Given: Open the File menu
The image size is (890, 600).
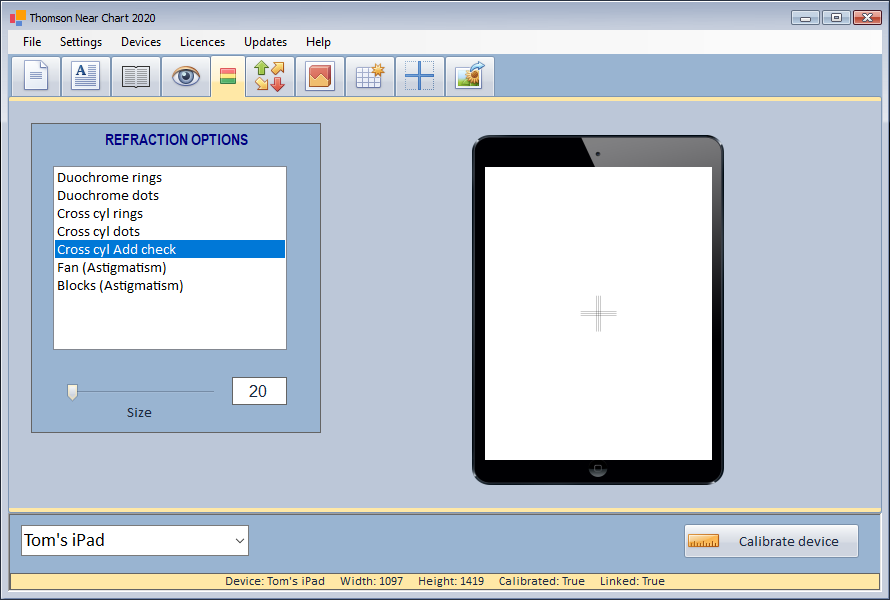Looking at the screenshot, I should 32,42.
